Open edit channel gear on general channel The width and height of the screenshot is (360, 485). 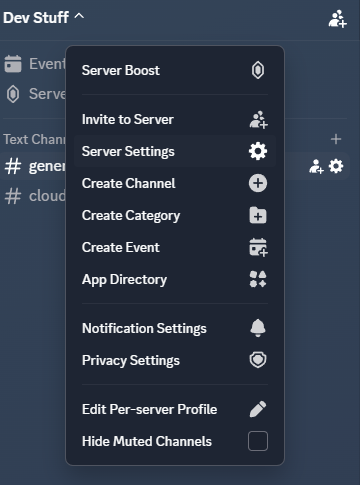point(336,166)
